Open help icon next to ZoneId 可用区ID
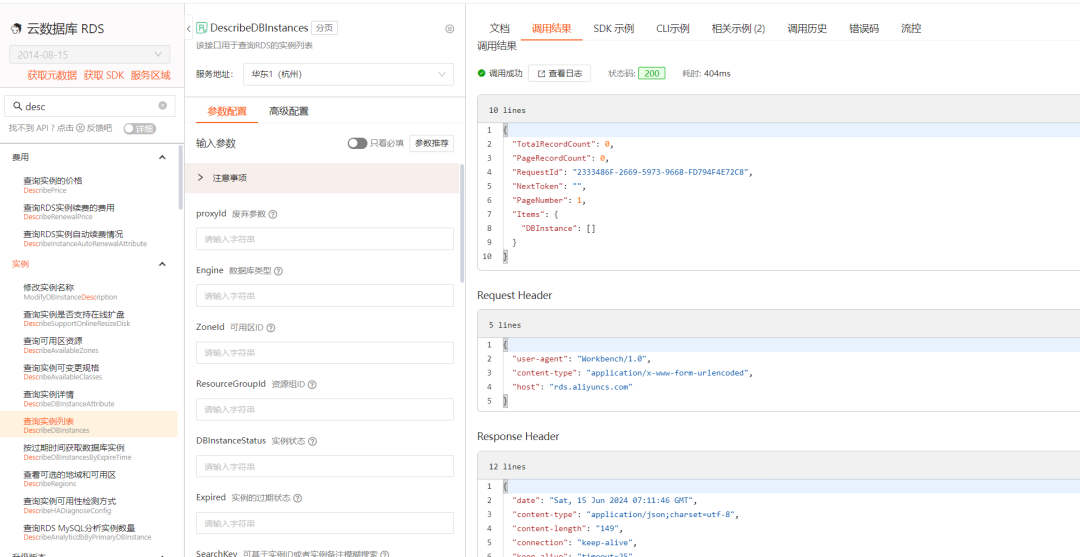Screen dimensions: 1080x557 (271, 328)
